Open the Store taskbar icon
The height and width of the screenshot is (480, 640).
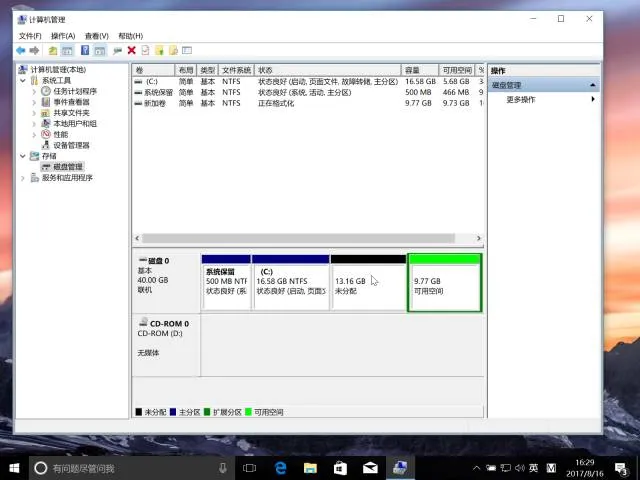coord(340,468)
